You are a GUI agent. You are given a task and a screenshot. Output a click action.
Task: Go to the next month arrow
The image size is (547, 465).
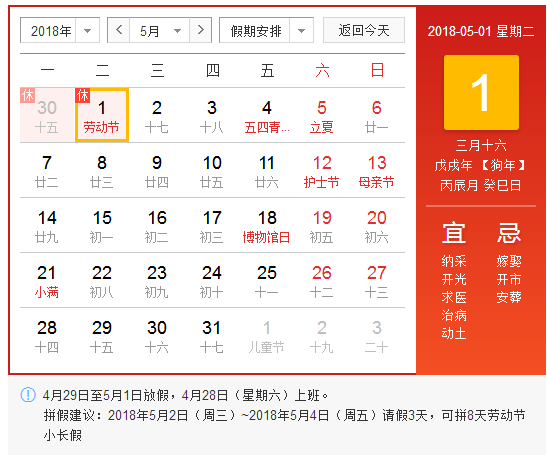(201, 30)
